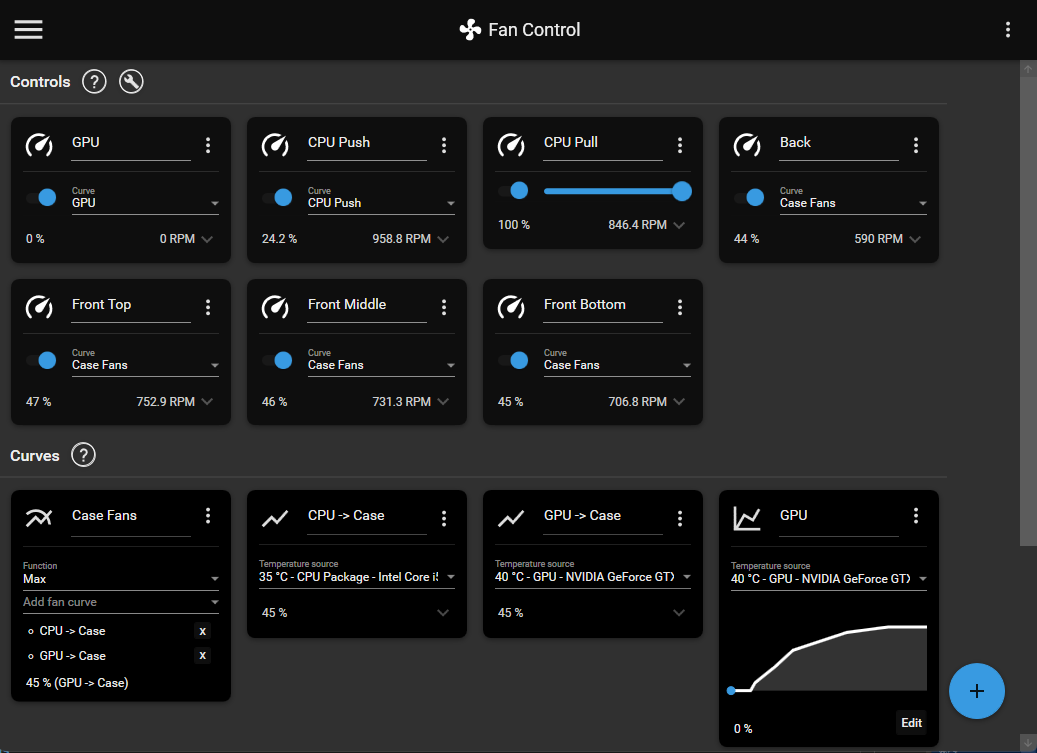Open the GPU control Curve dropdown

pos(145,200)
